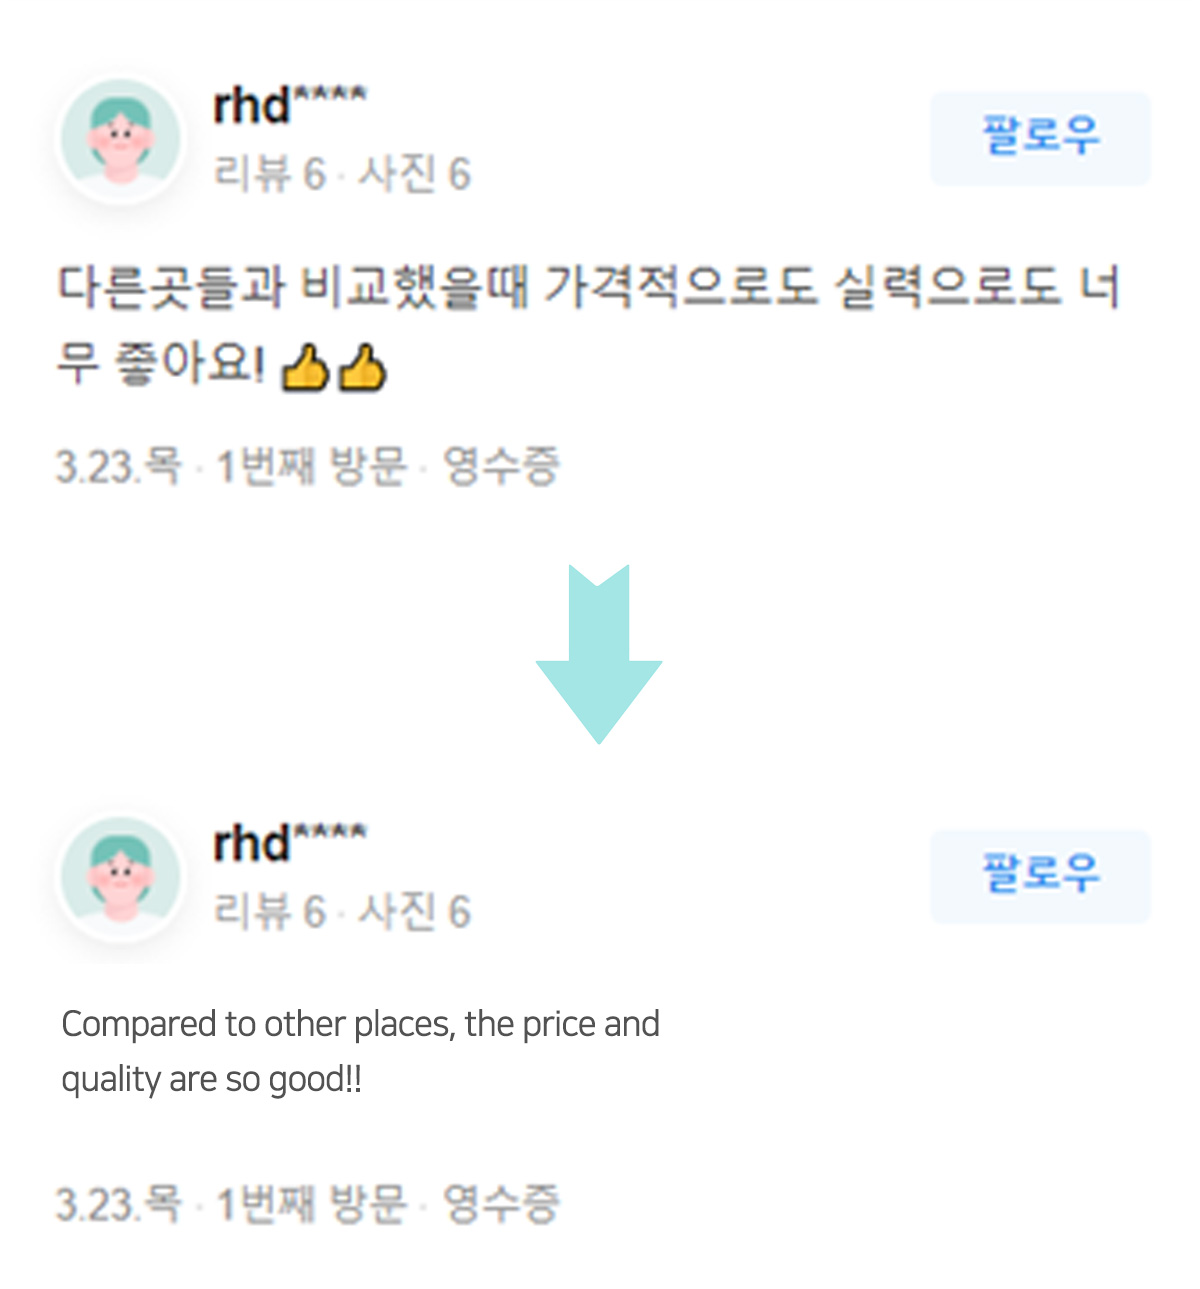This screenshot has width=1200, height=1289.
Task: Open the avatar above the English translated review
Action: point(120,877)
